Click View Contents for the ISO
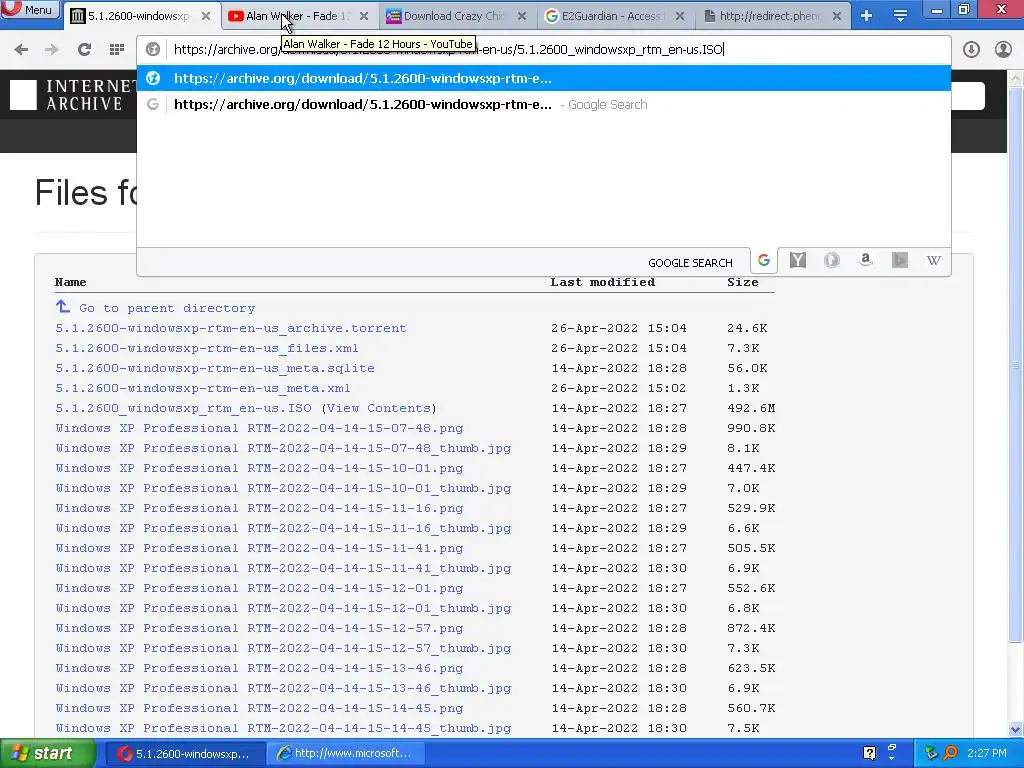1024x768 pixels. (378, 408)
